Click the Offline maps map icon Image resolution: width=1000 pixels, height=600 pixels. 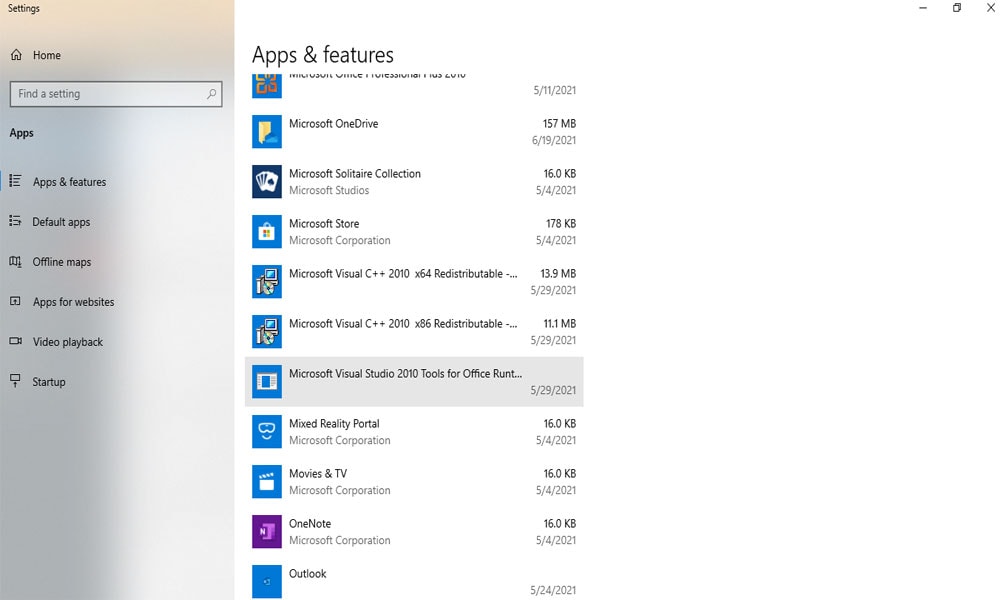(x=15, y=261)
